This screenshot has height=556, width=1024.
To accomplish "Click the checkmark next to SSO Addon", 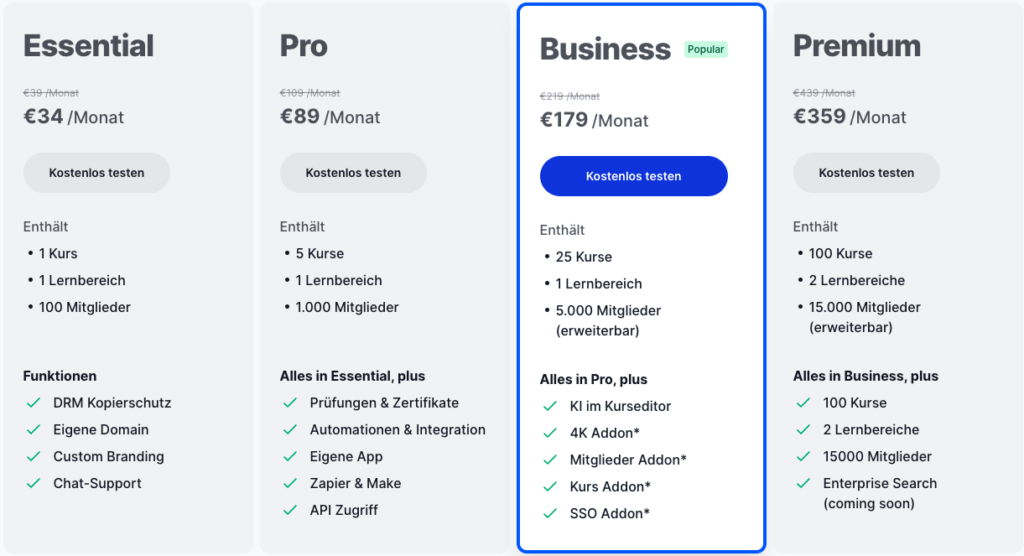I will [549, 514].
